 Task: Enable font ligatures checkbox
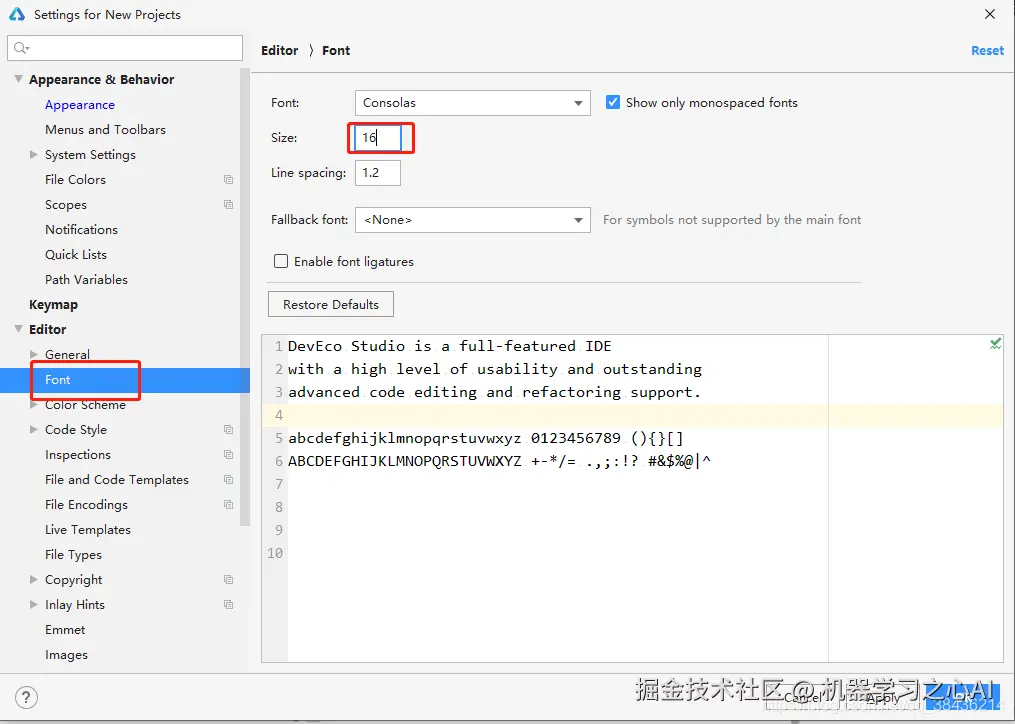[x=281, y=261]
